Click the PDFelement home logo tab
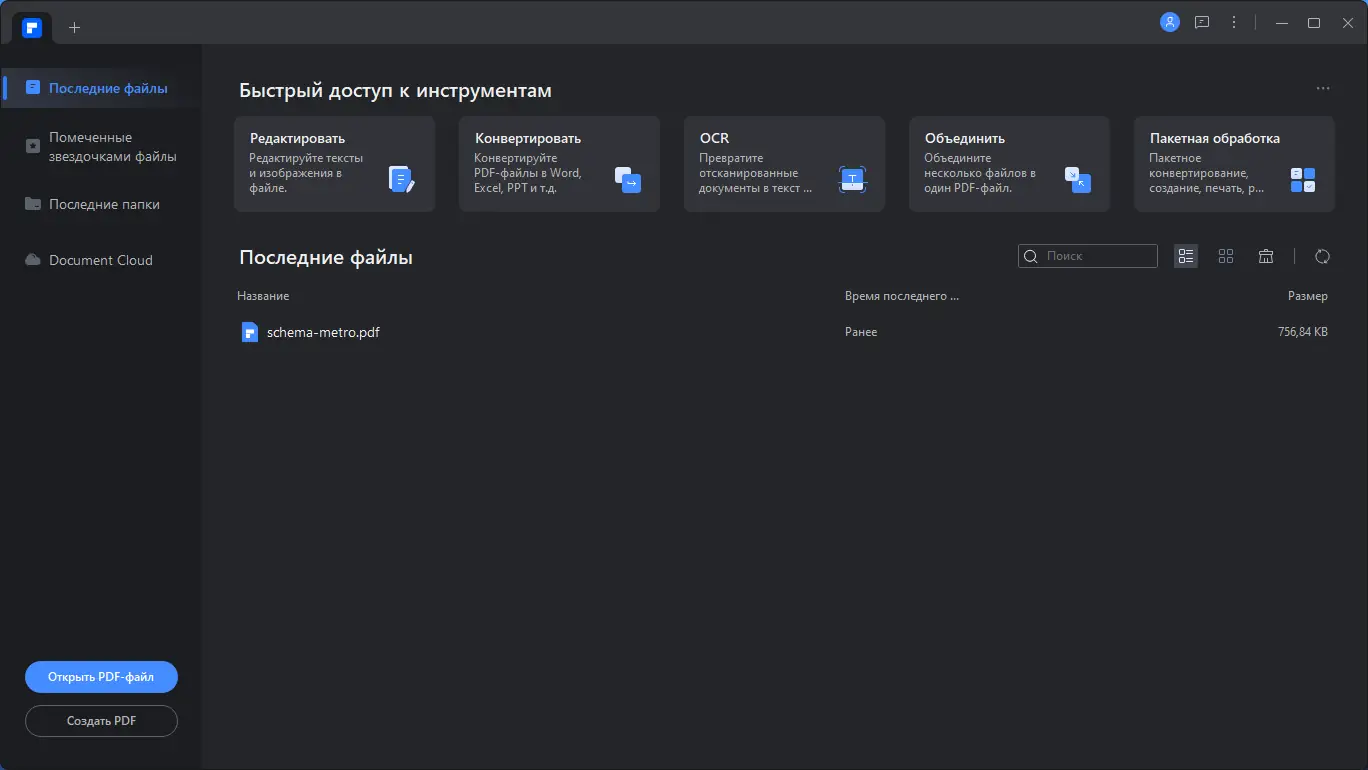 pos(32,27)
